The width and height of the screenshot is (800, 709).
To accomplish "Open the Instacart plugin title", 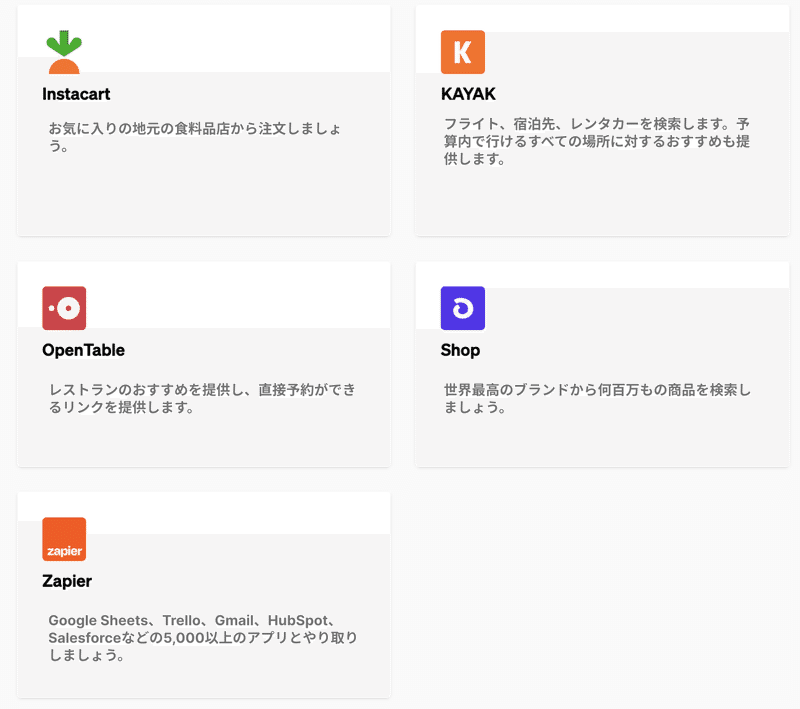I will pos(77,94).
